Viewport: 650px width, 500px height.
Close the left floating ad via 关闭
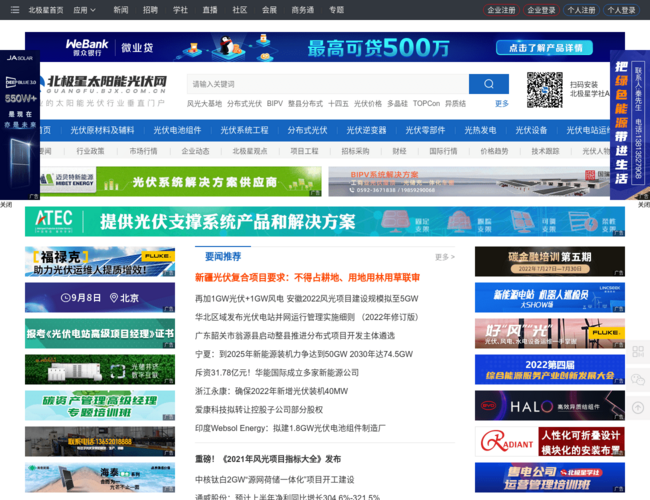6,205
